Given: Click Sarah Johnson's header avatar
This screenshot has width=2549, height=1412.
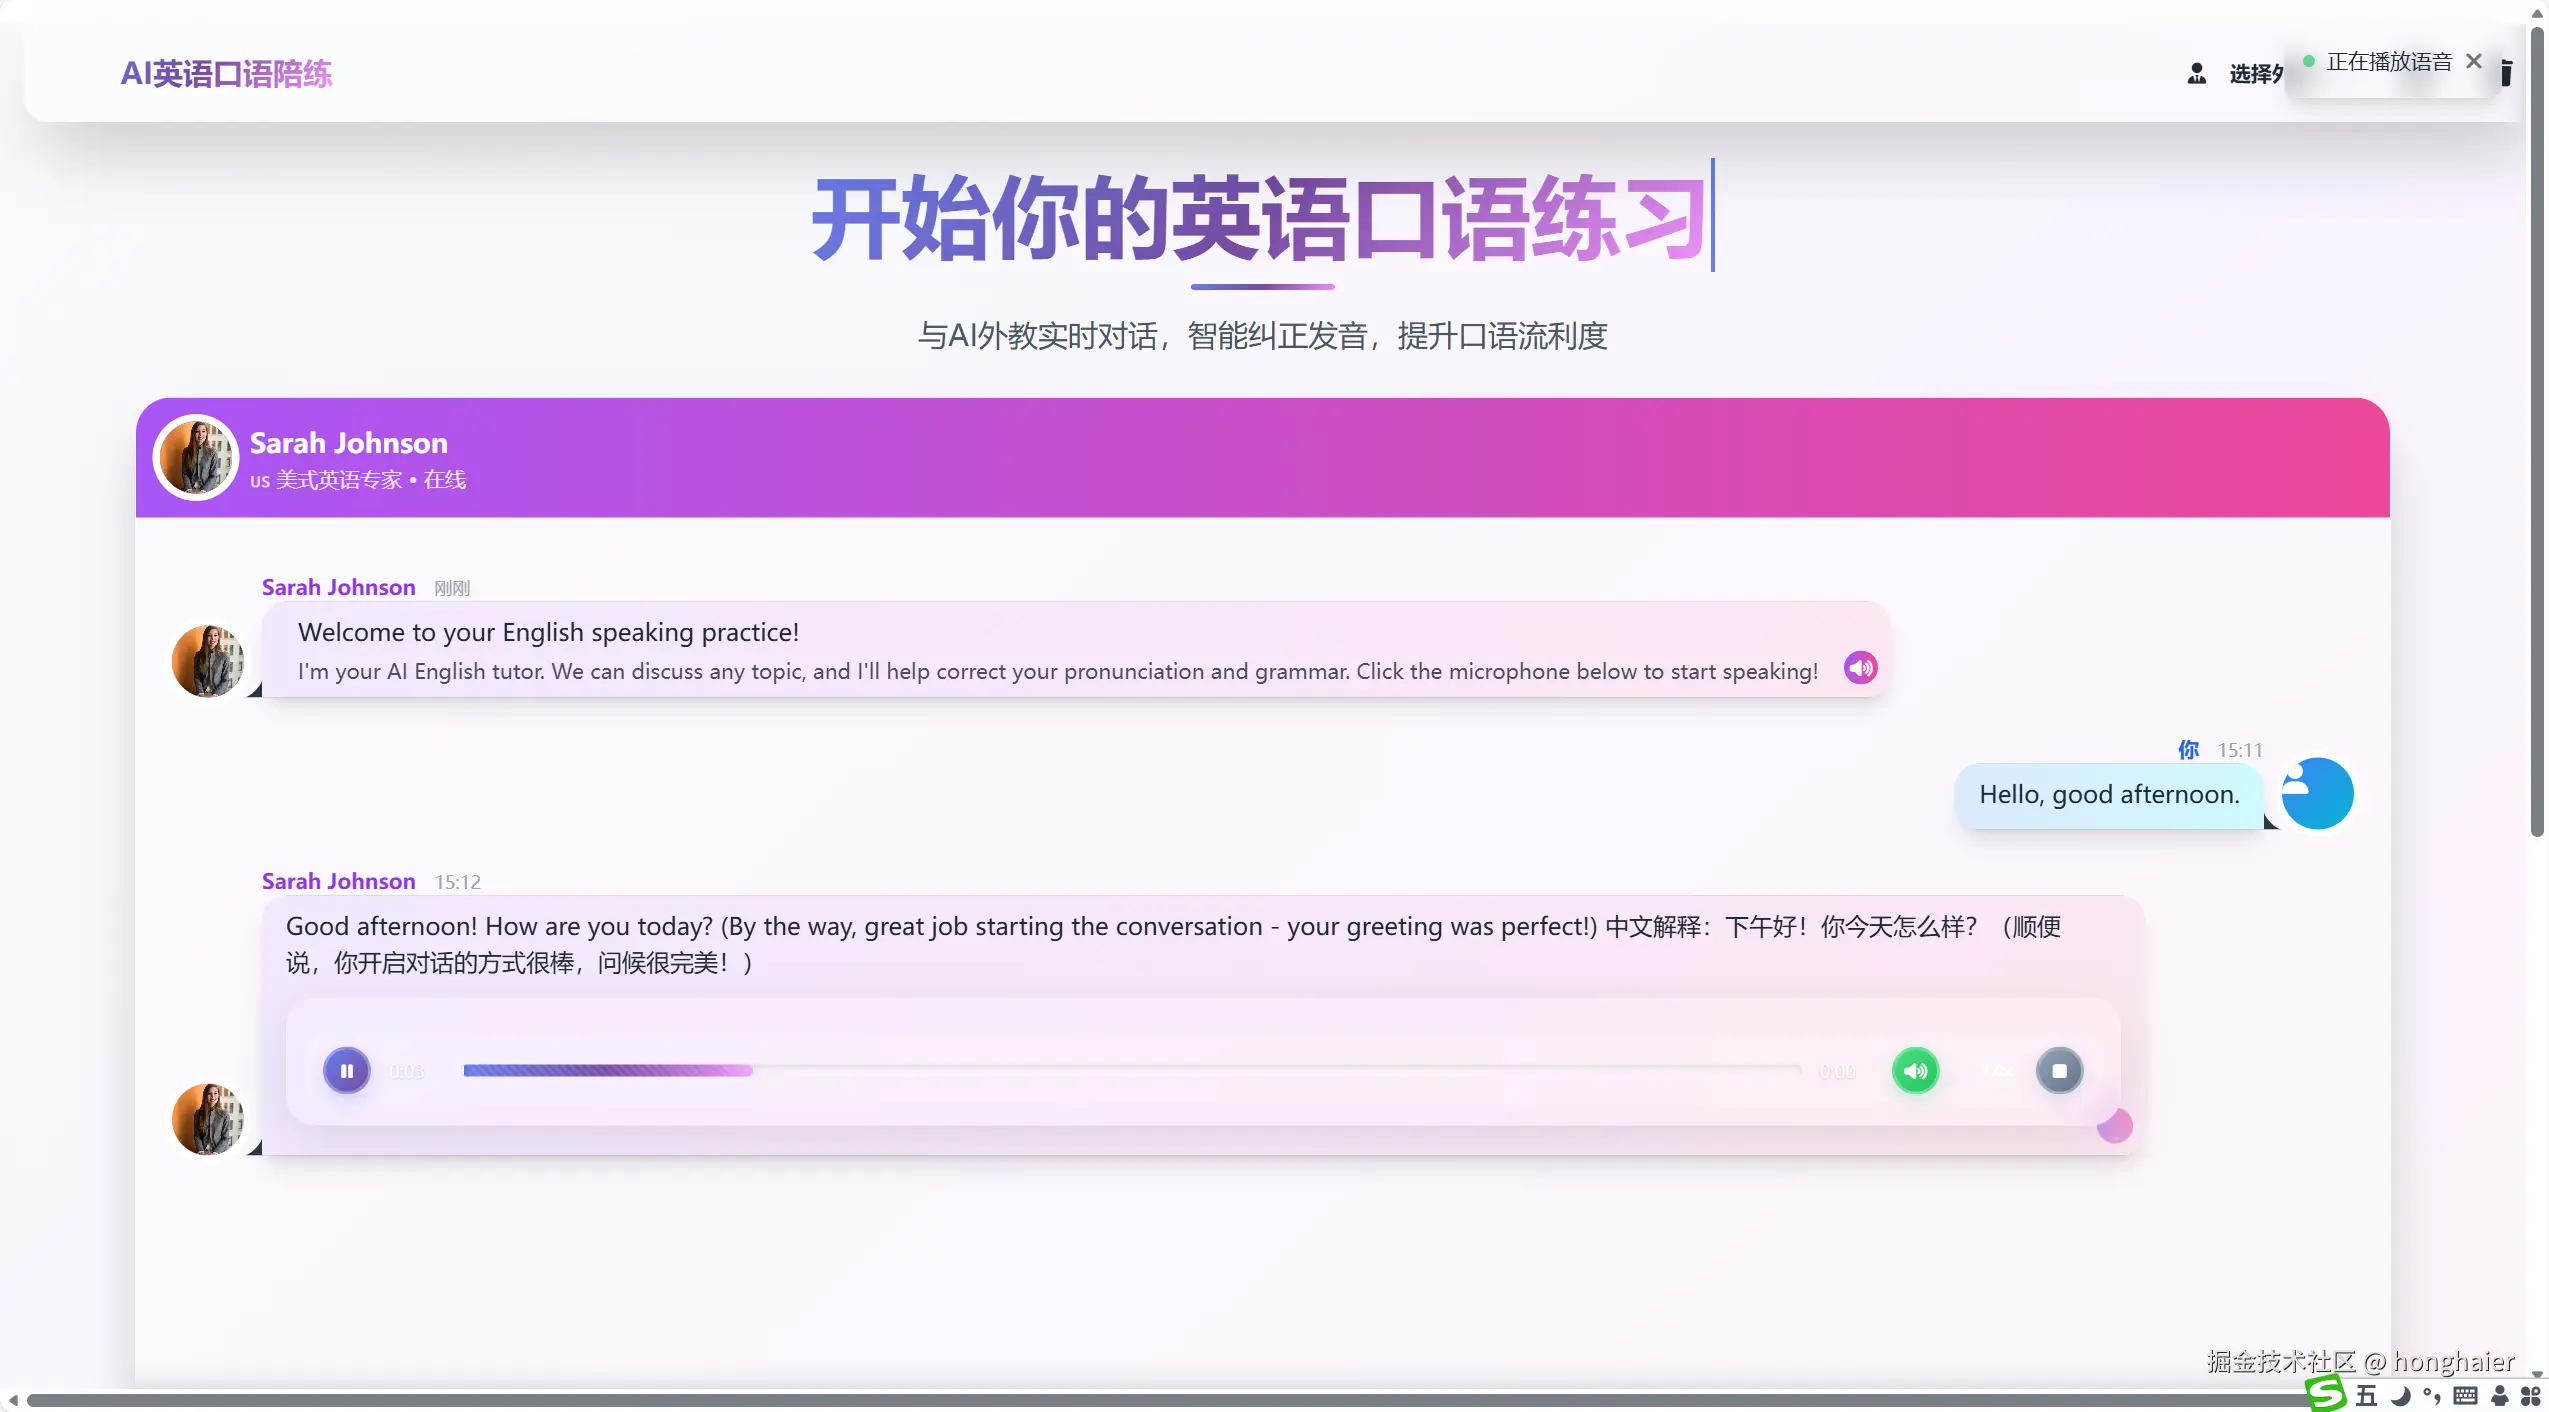Looking at the screenshot, I should click(x=196, y=457).
